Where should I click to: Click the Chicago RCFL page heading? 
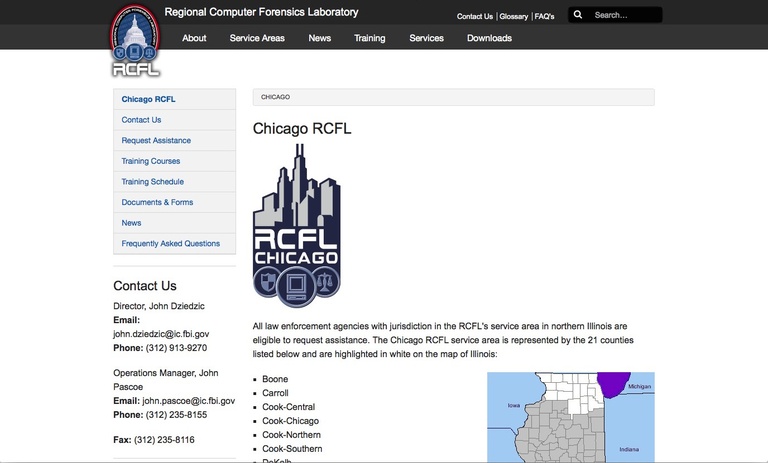tap(302, 128)
